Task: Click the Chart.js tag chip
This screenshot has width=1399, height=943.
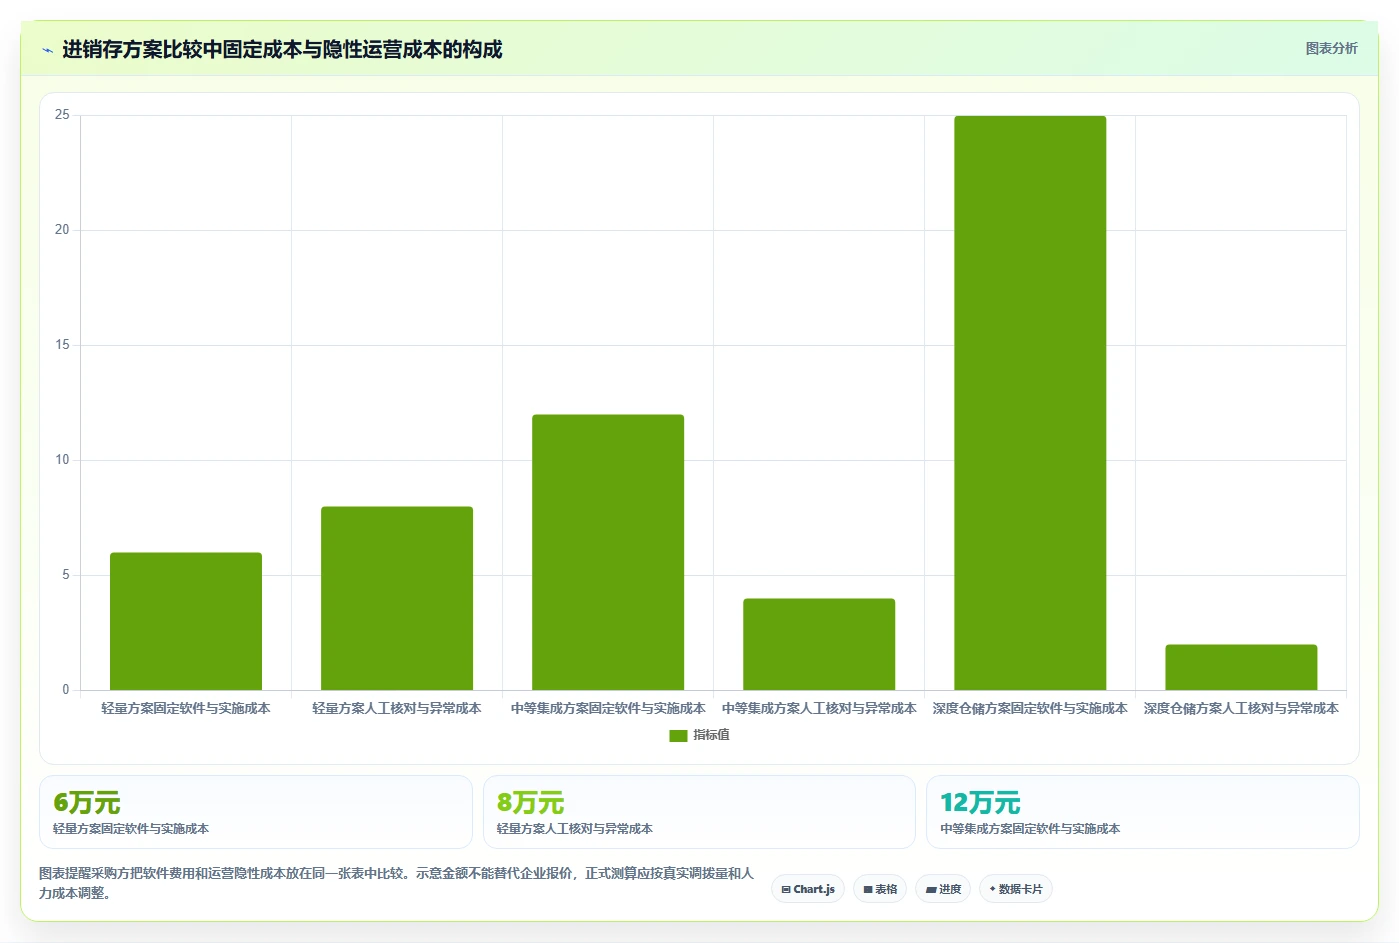Action: (808, 889)
